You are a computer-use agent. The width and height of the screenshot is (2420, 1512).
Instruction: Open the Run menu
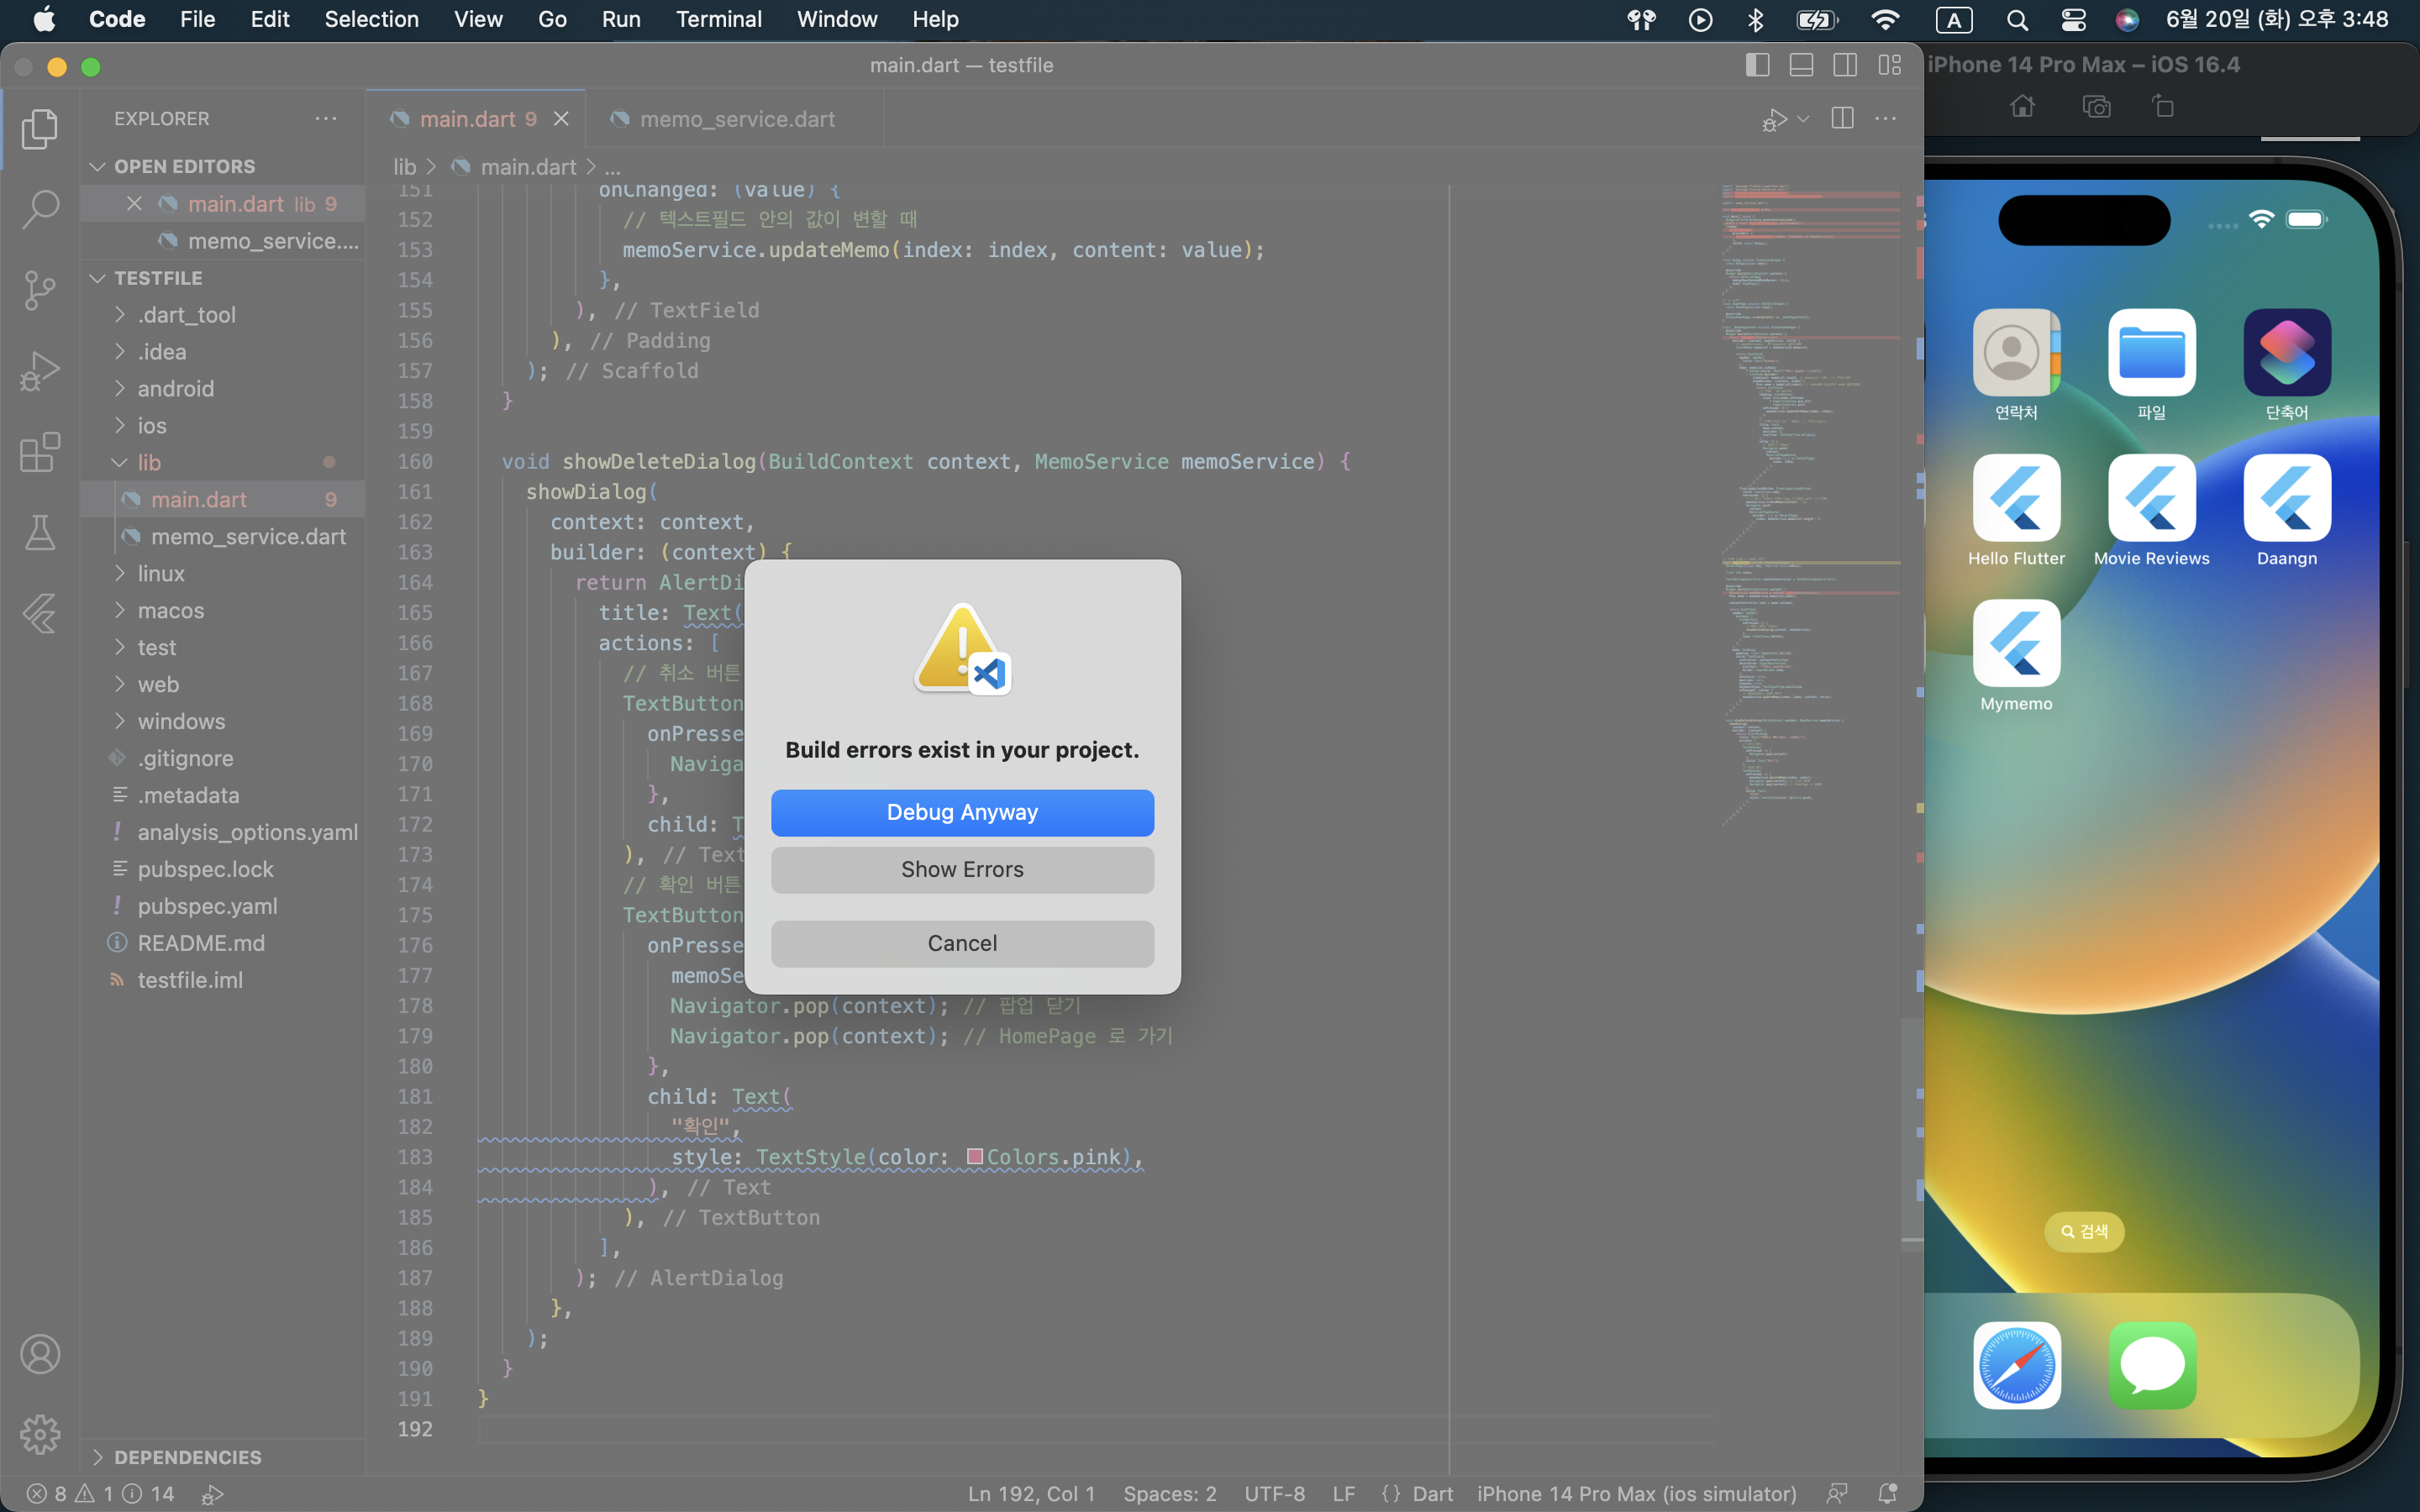(x=621, y=19)
